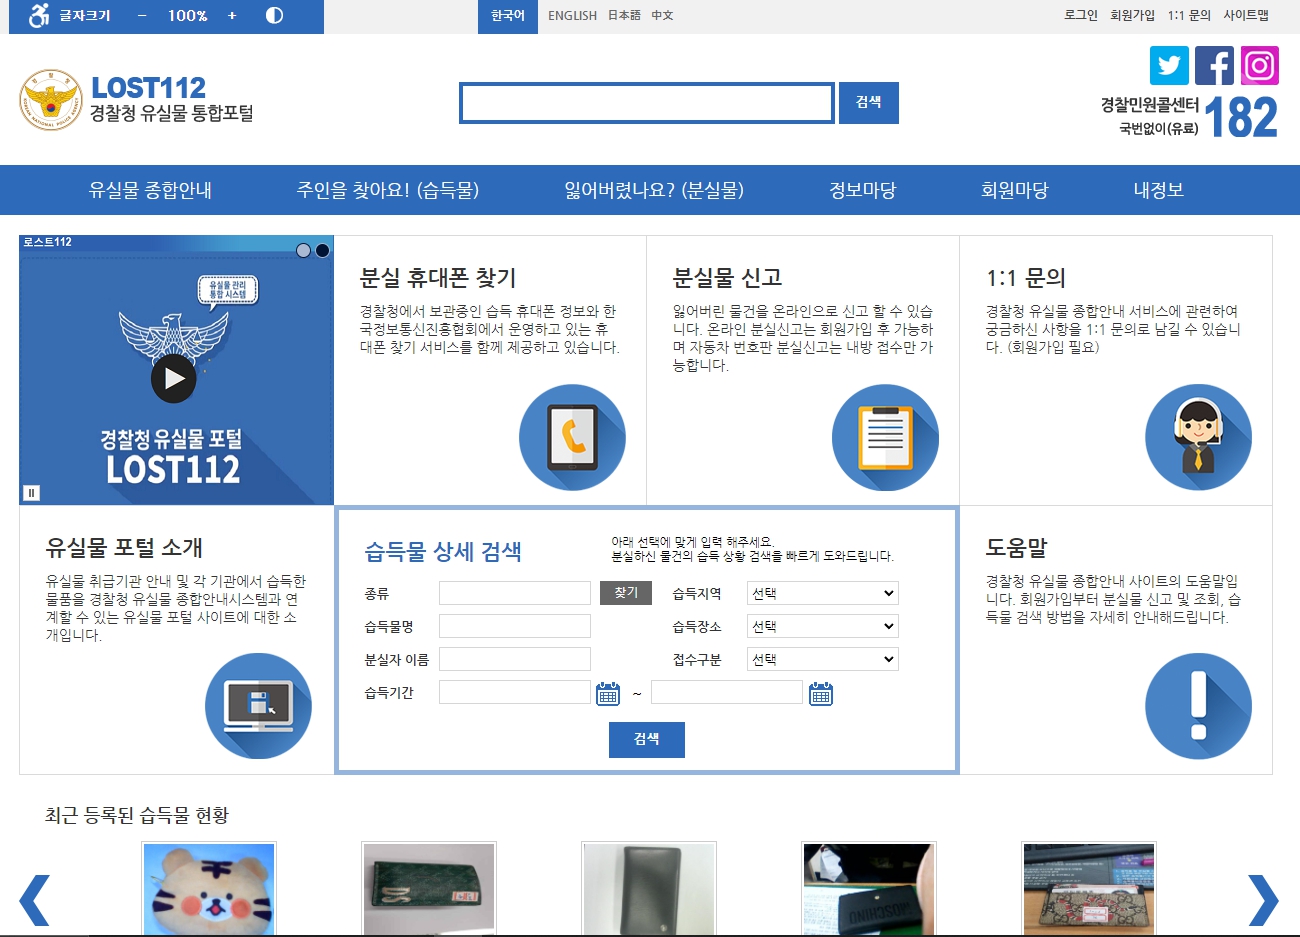Open 회원마당 menu
This screenshot has width=1300, height=937.
click(x=1015, y=190)
